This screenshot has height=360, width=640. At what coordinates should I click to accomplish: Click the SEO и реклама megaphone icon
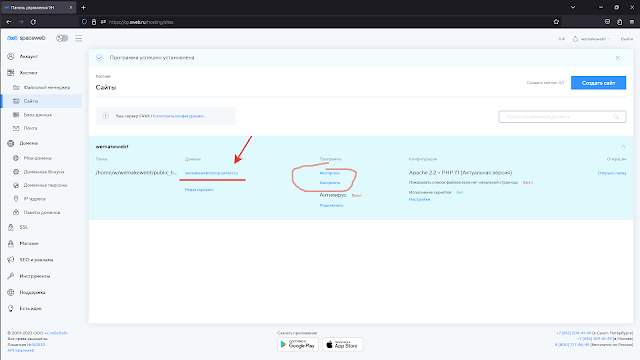(x=11, y=260)
